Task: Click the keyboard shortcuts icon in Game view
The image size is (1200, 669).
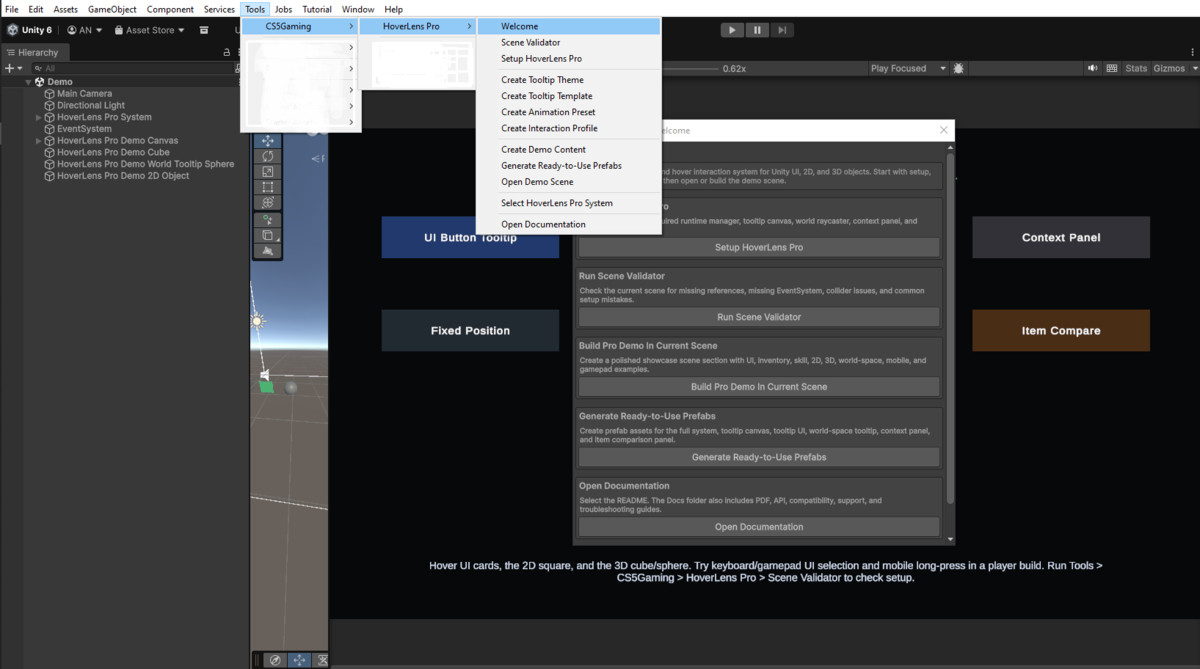Action: tap(1111, 68)
